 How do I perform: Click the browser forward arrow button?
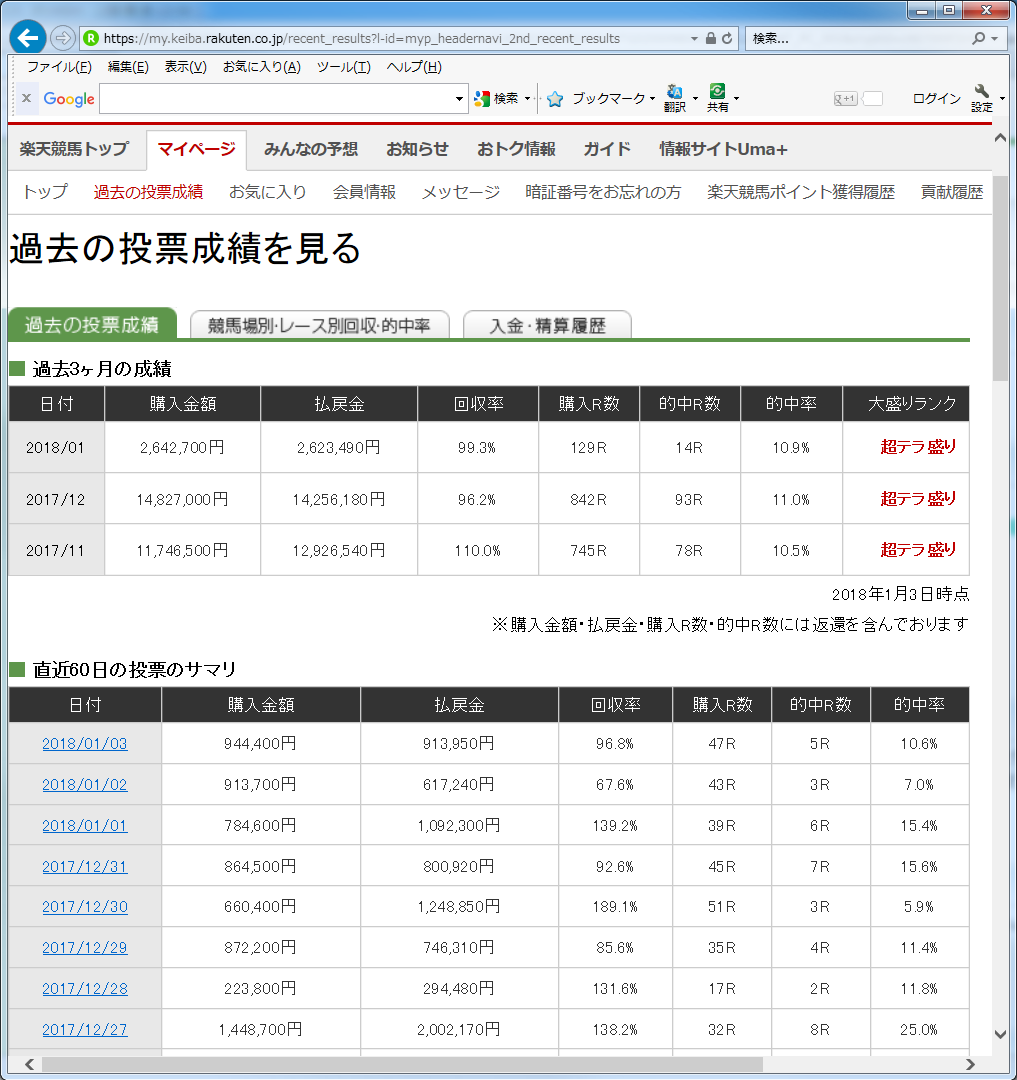[63, 38]
